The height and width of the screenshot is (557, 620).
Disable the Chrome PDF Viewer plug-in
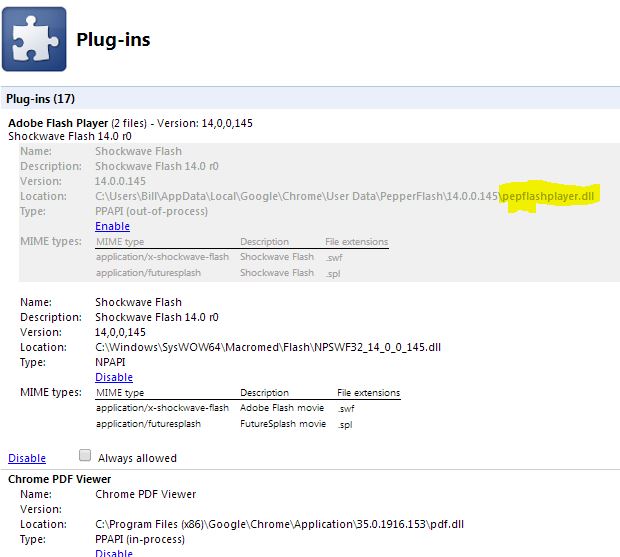click(114, 552)
